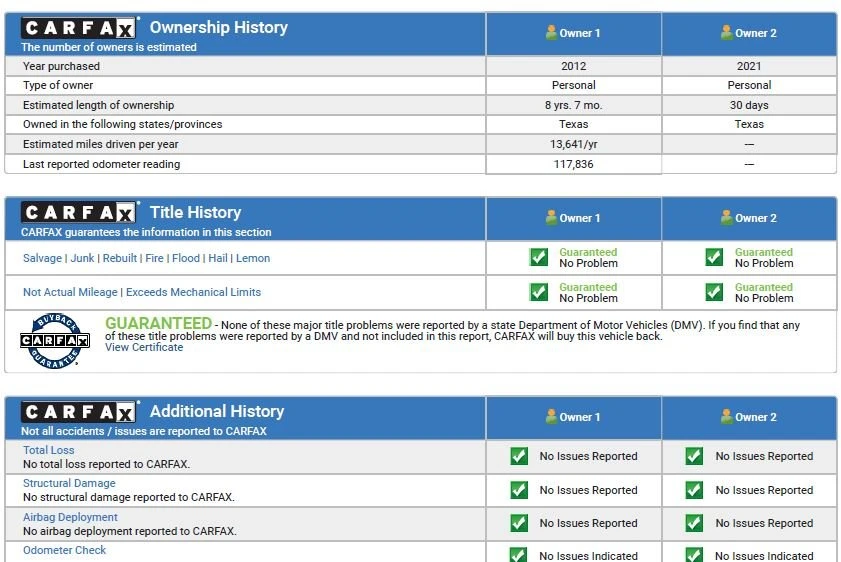Click the '13,641/yr' miles driven value
This screenshot has width=841, height=562.
574,144
